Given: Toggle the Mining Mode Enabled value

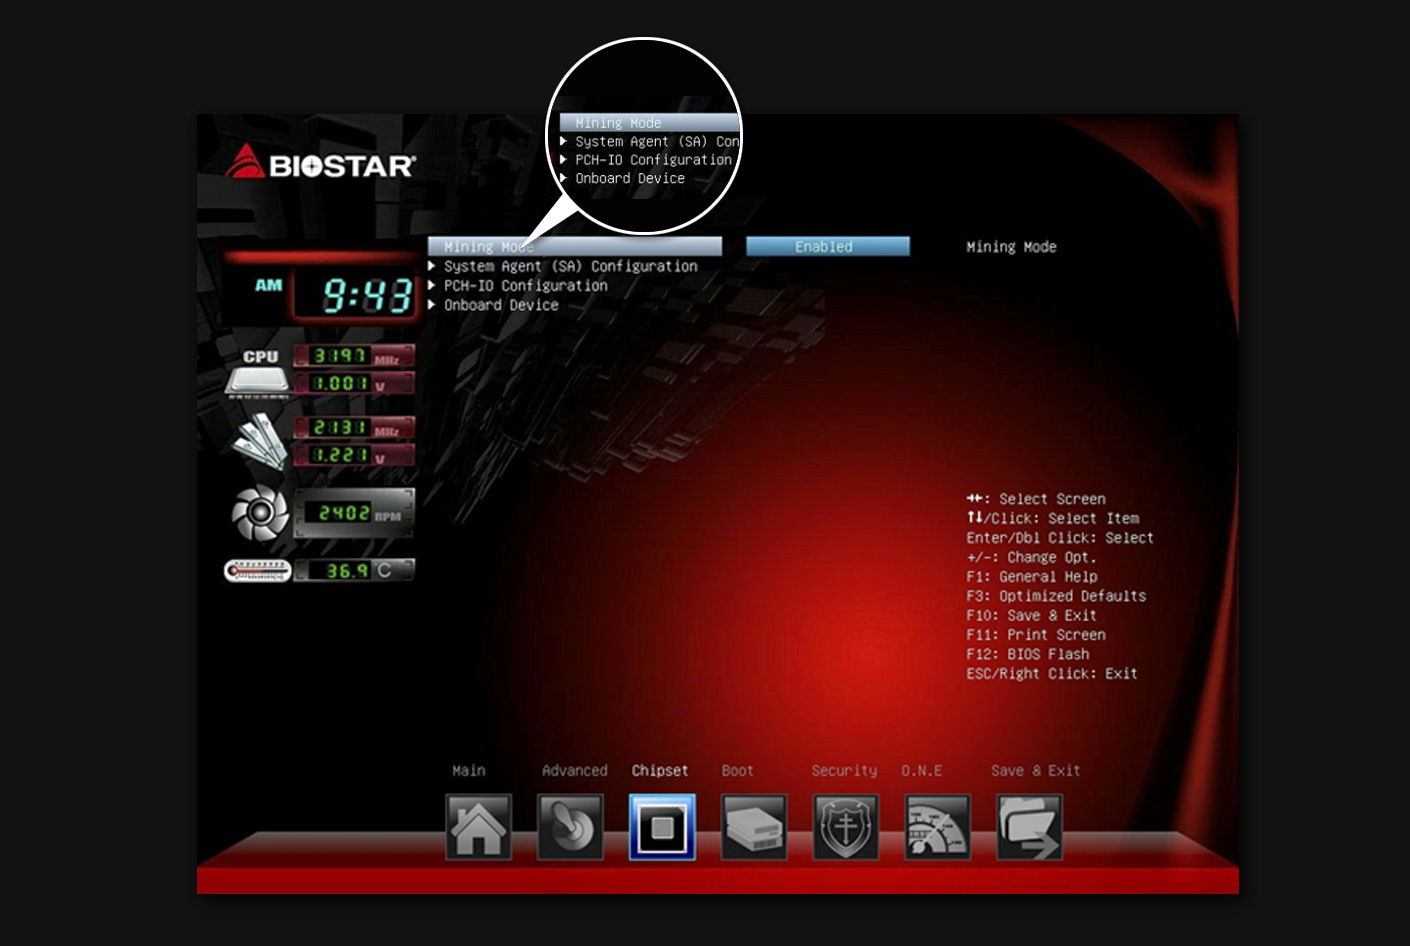Looking at the screenshot, I should click(827, 247).
